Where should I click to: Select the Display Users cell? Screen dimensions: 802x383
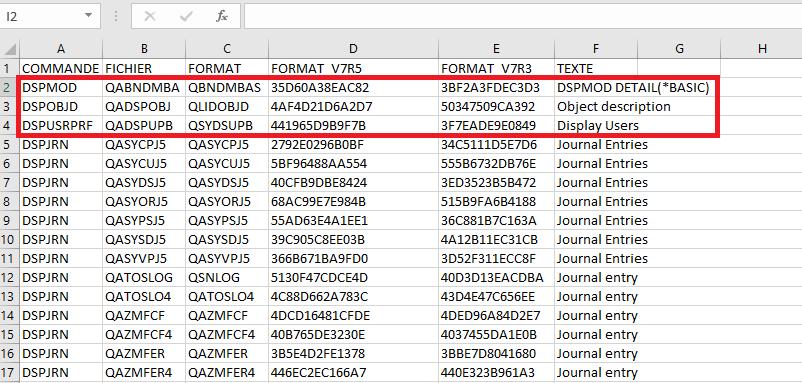pos(598,125)
